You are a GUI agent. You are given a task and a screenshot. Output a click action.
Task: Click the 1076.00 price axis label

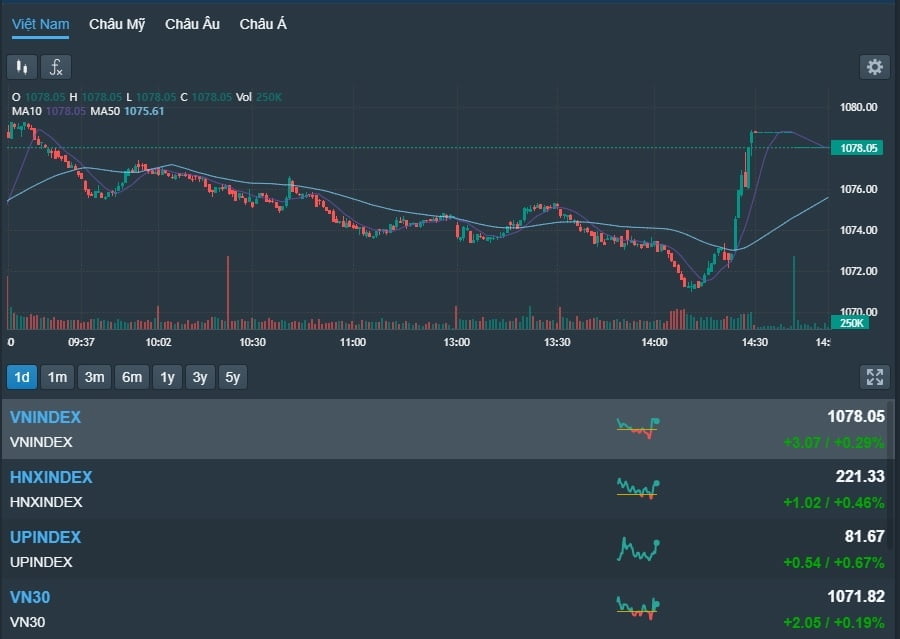click(858, 189)
